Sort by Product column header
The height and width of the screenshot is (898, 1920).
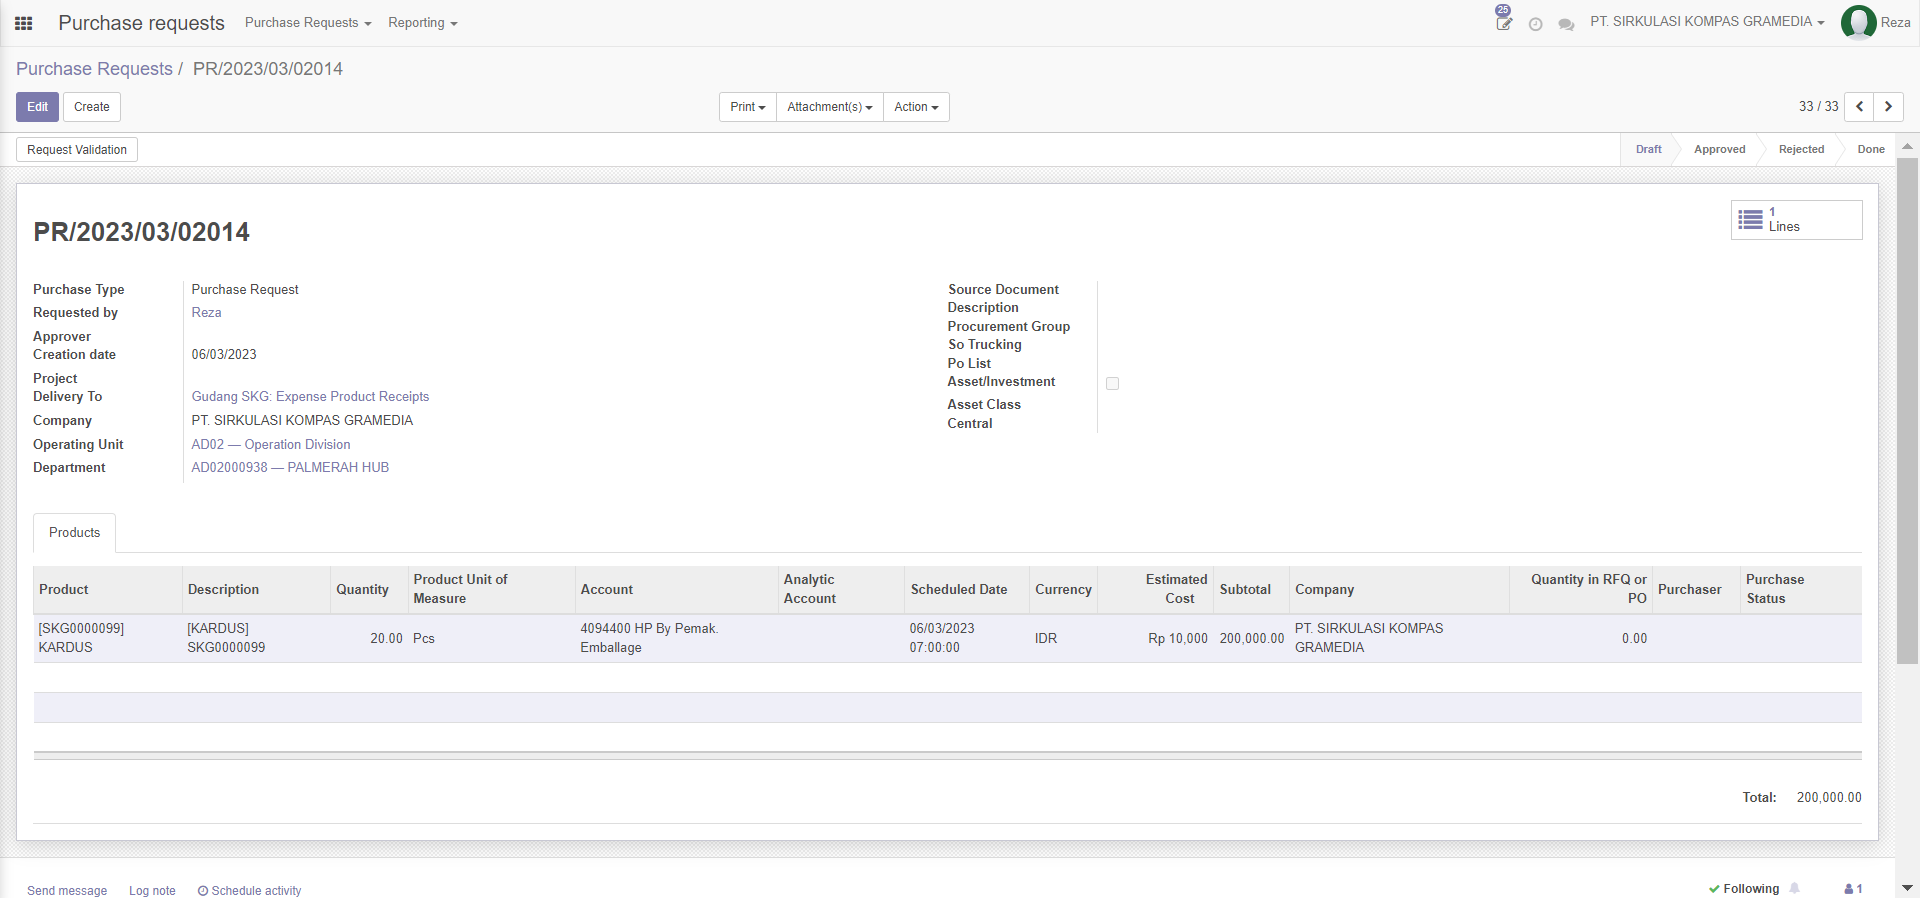tap(108, 590)
